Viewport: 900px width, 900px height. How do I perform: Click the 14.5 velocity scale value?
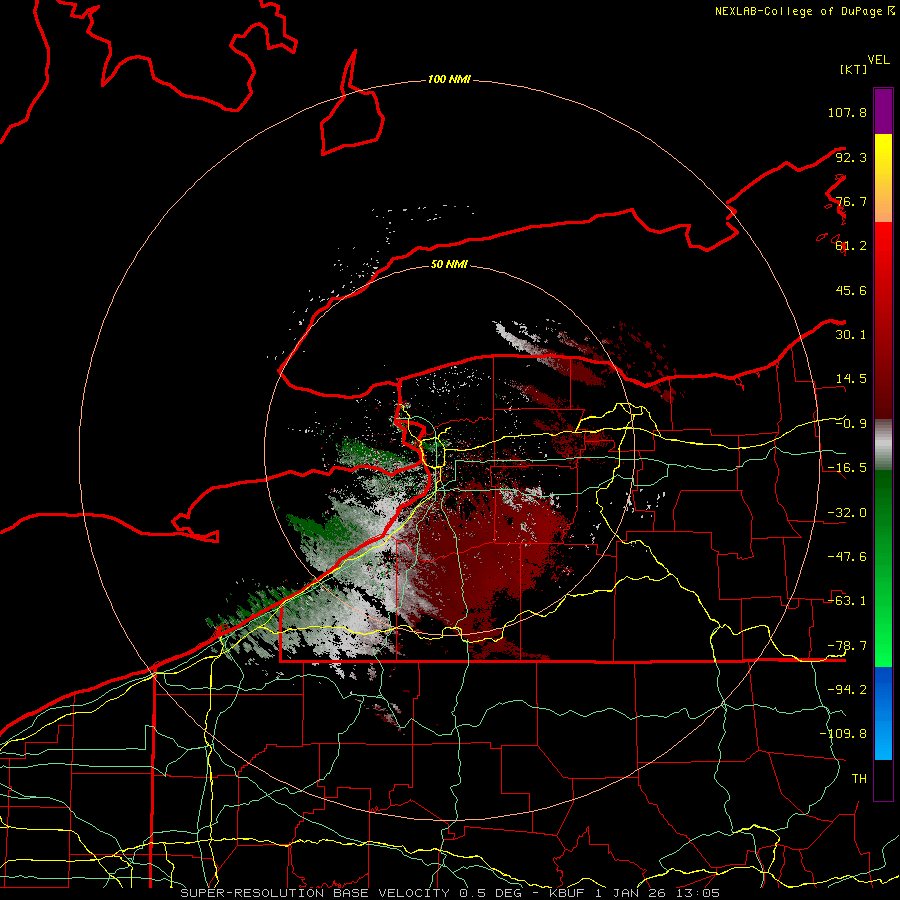coord(851,379)
